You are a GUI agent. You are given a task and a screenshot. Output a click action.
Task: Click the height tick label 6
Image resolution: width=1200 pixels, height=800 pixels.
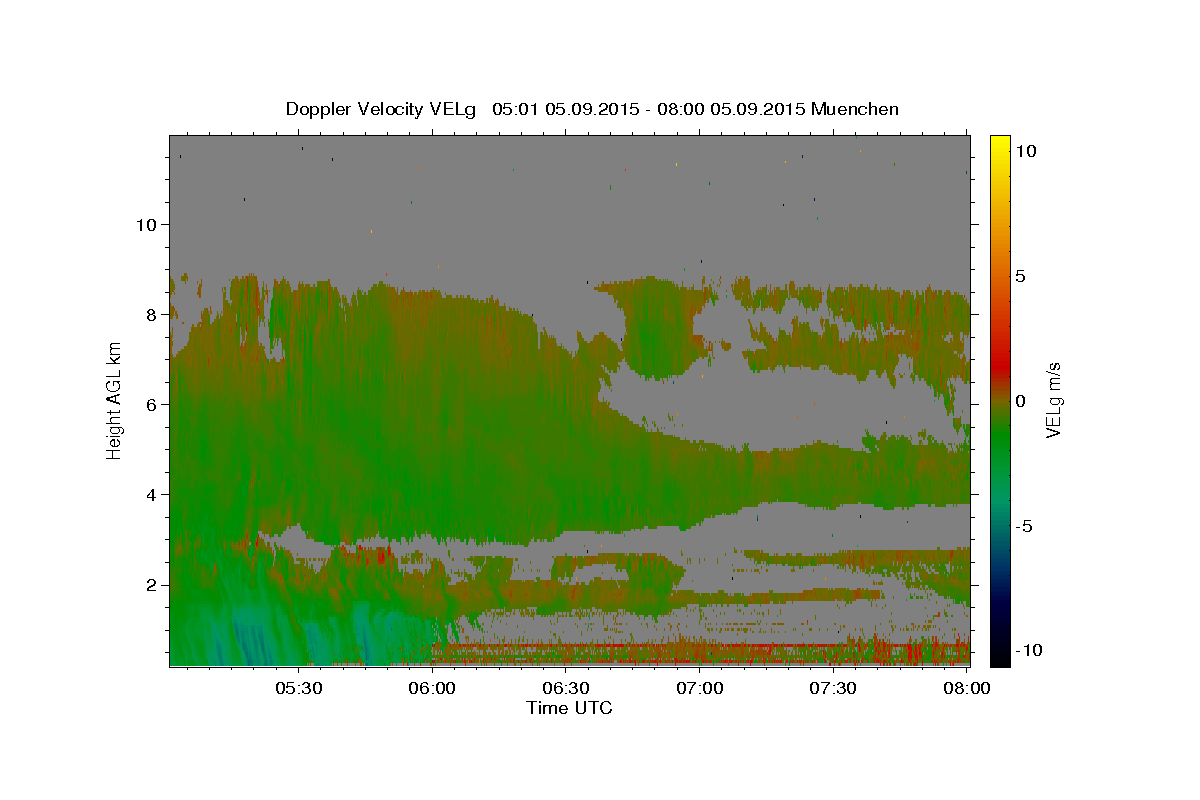(x=151, y=404)
